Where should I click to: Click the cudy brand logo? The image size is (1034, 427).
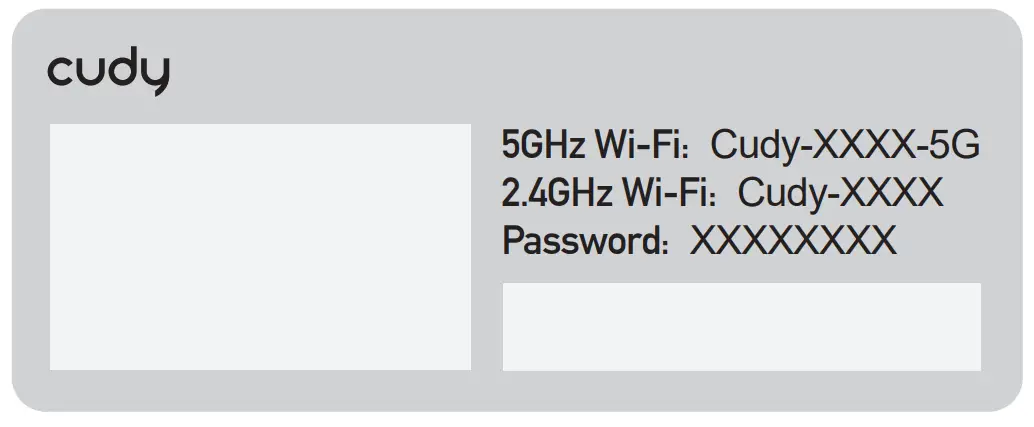(x=108, y=73)
